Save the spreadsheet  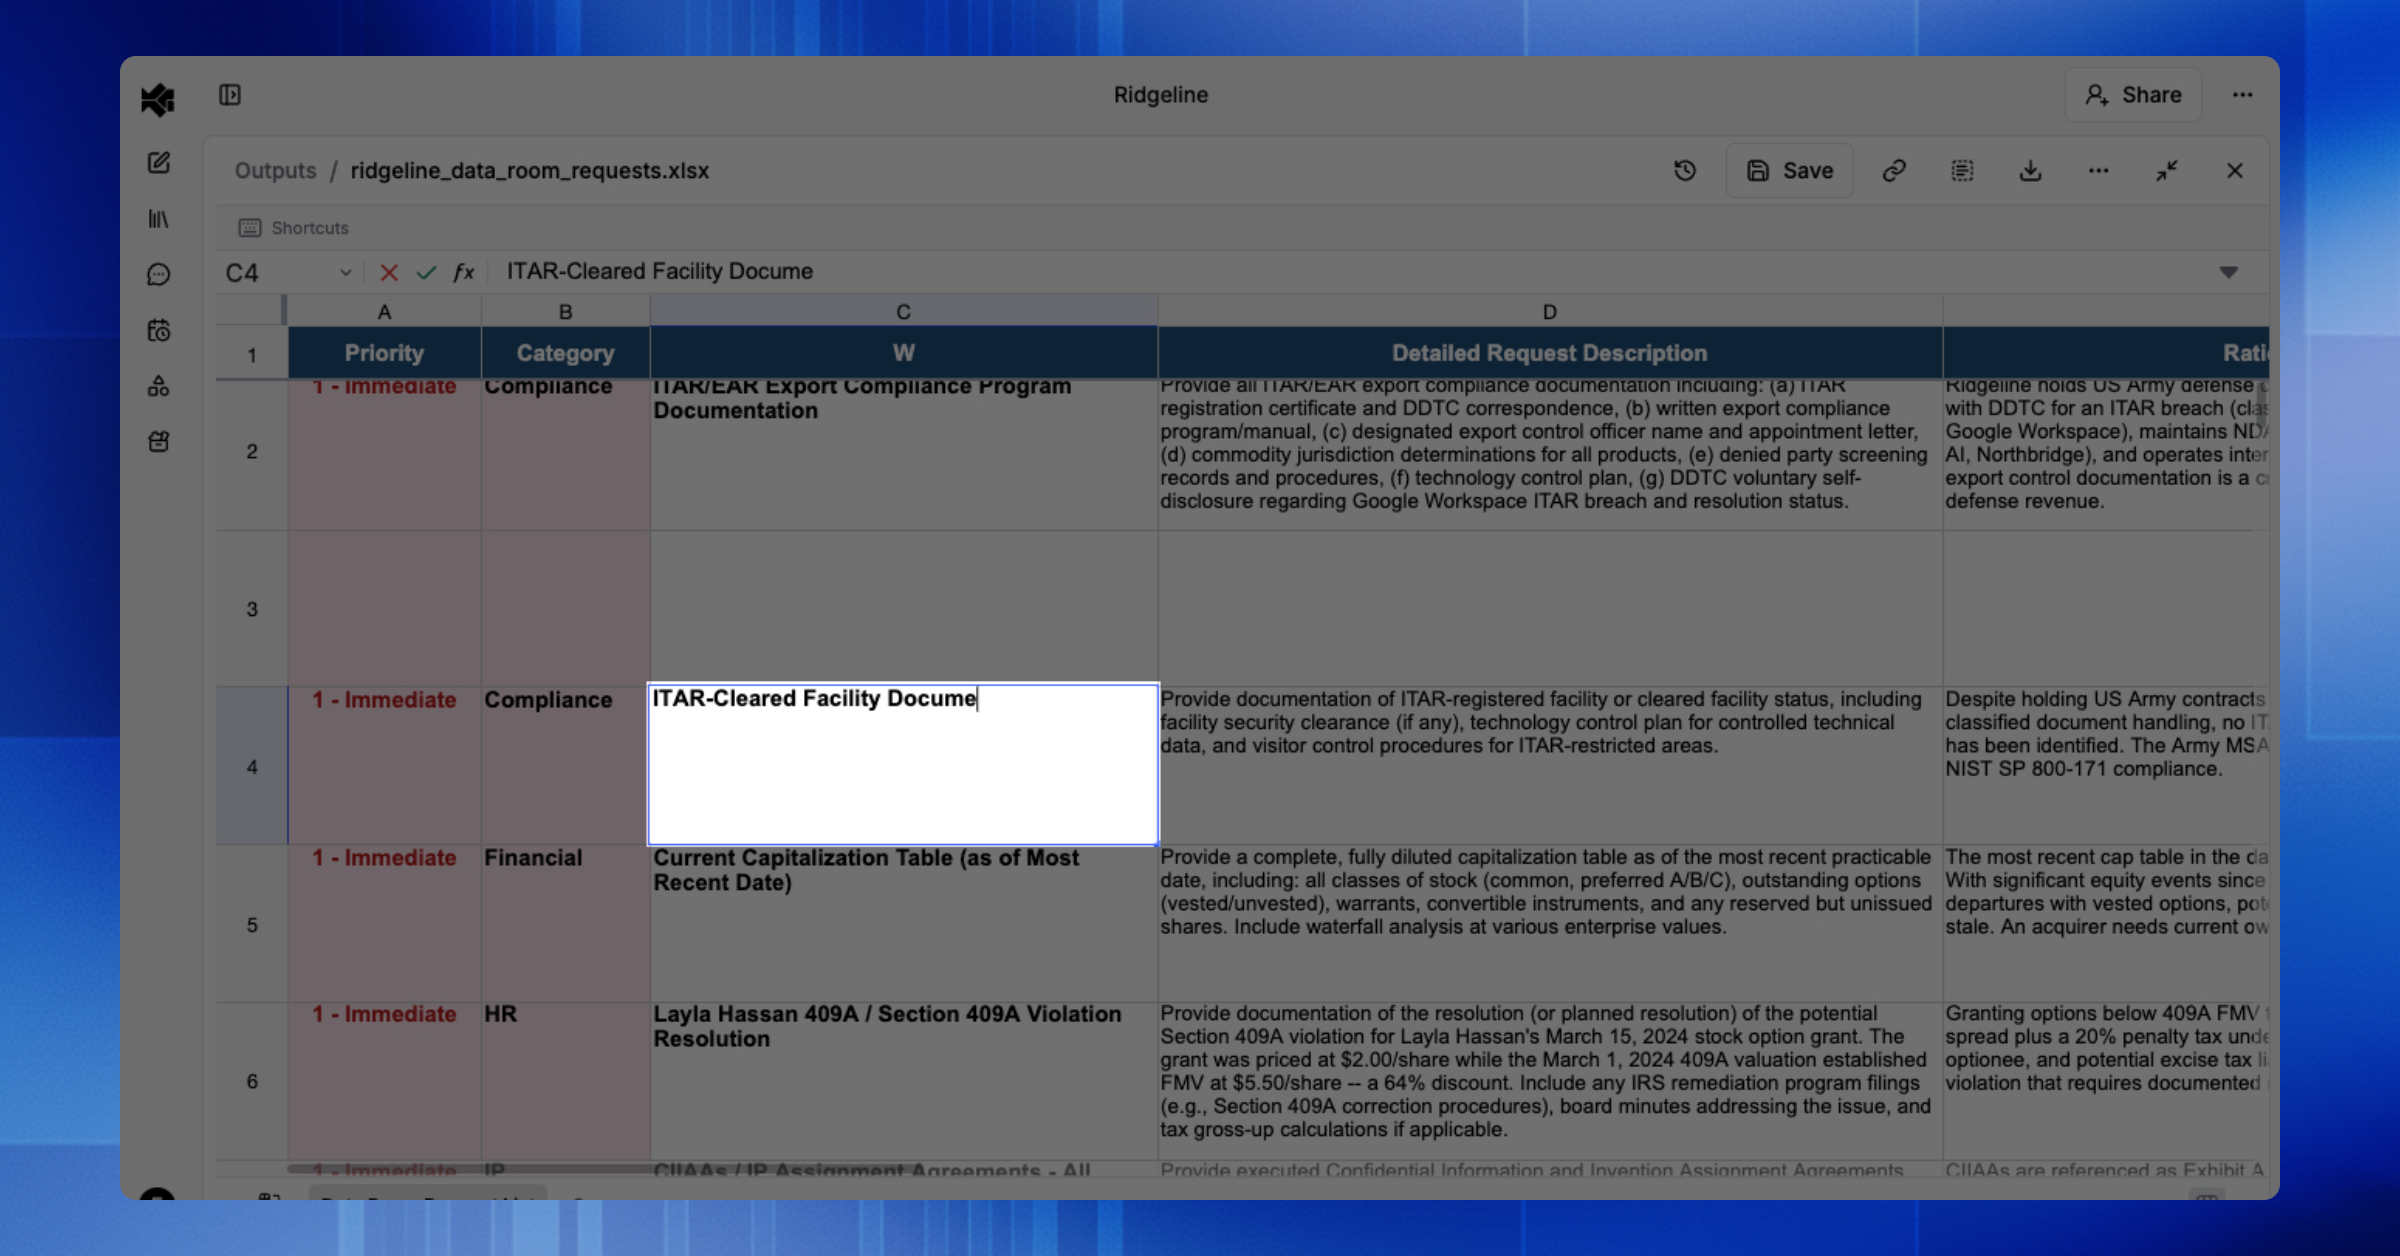pyautogui.click(x=1790, y=171)
